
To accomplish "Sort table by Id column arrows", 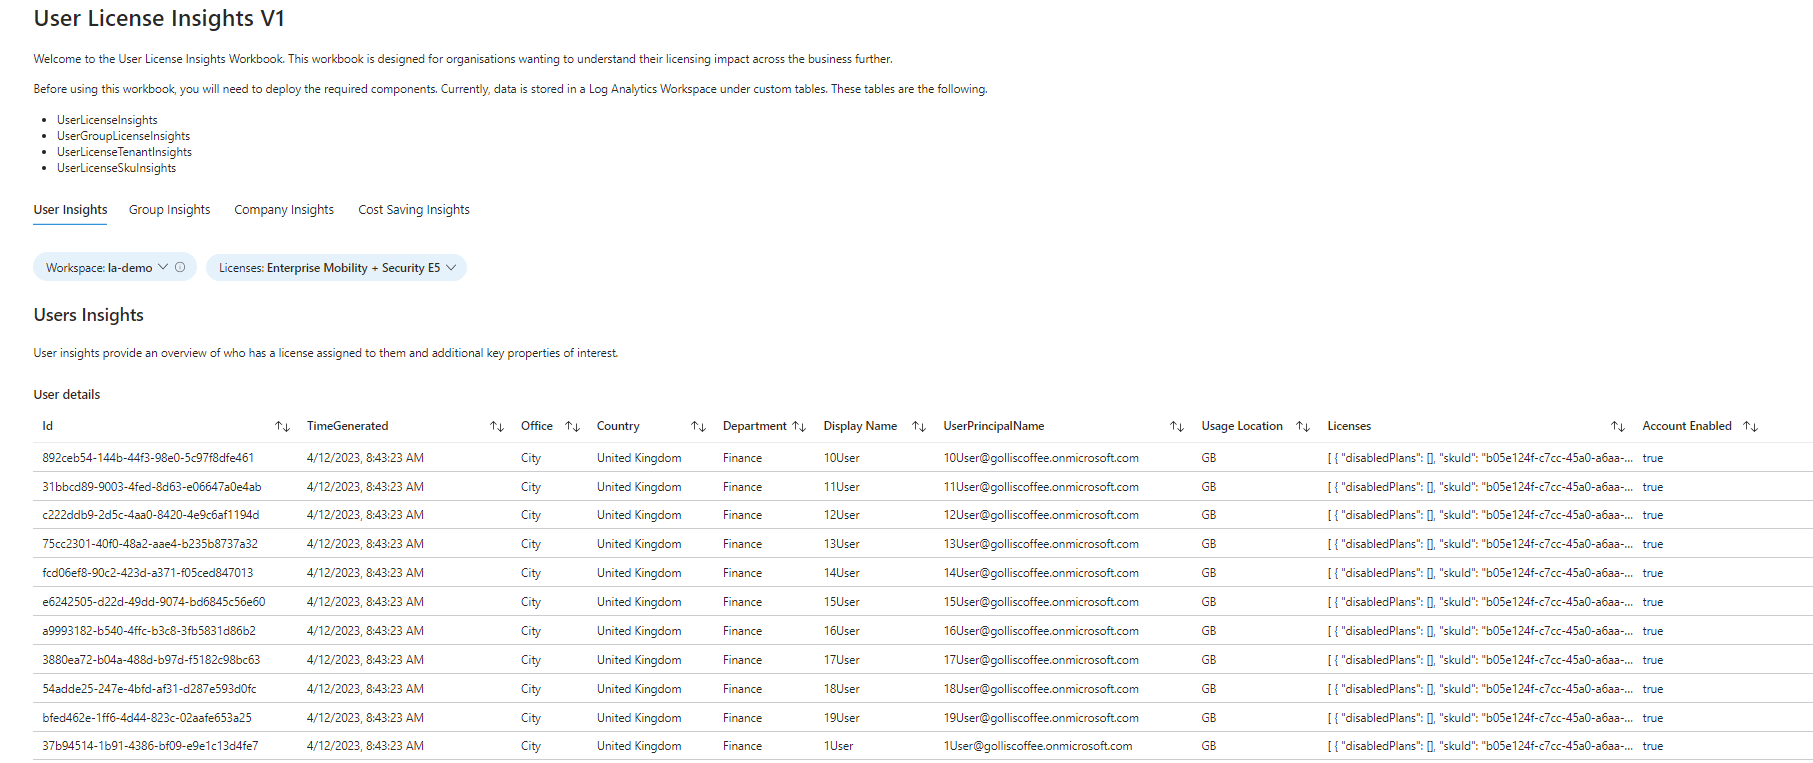I will tap(282, 427).
